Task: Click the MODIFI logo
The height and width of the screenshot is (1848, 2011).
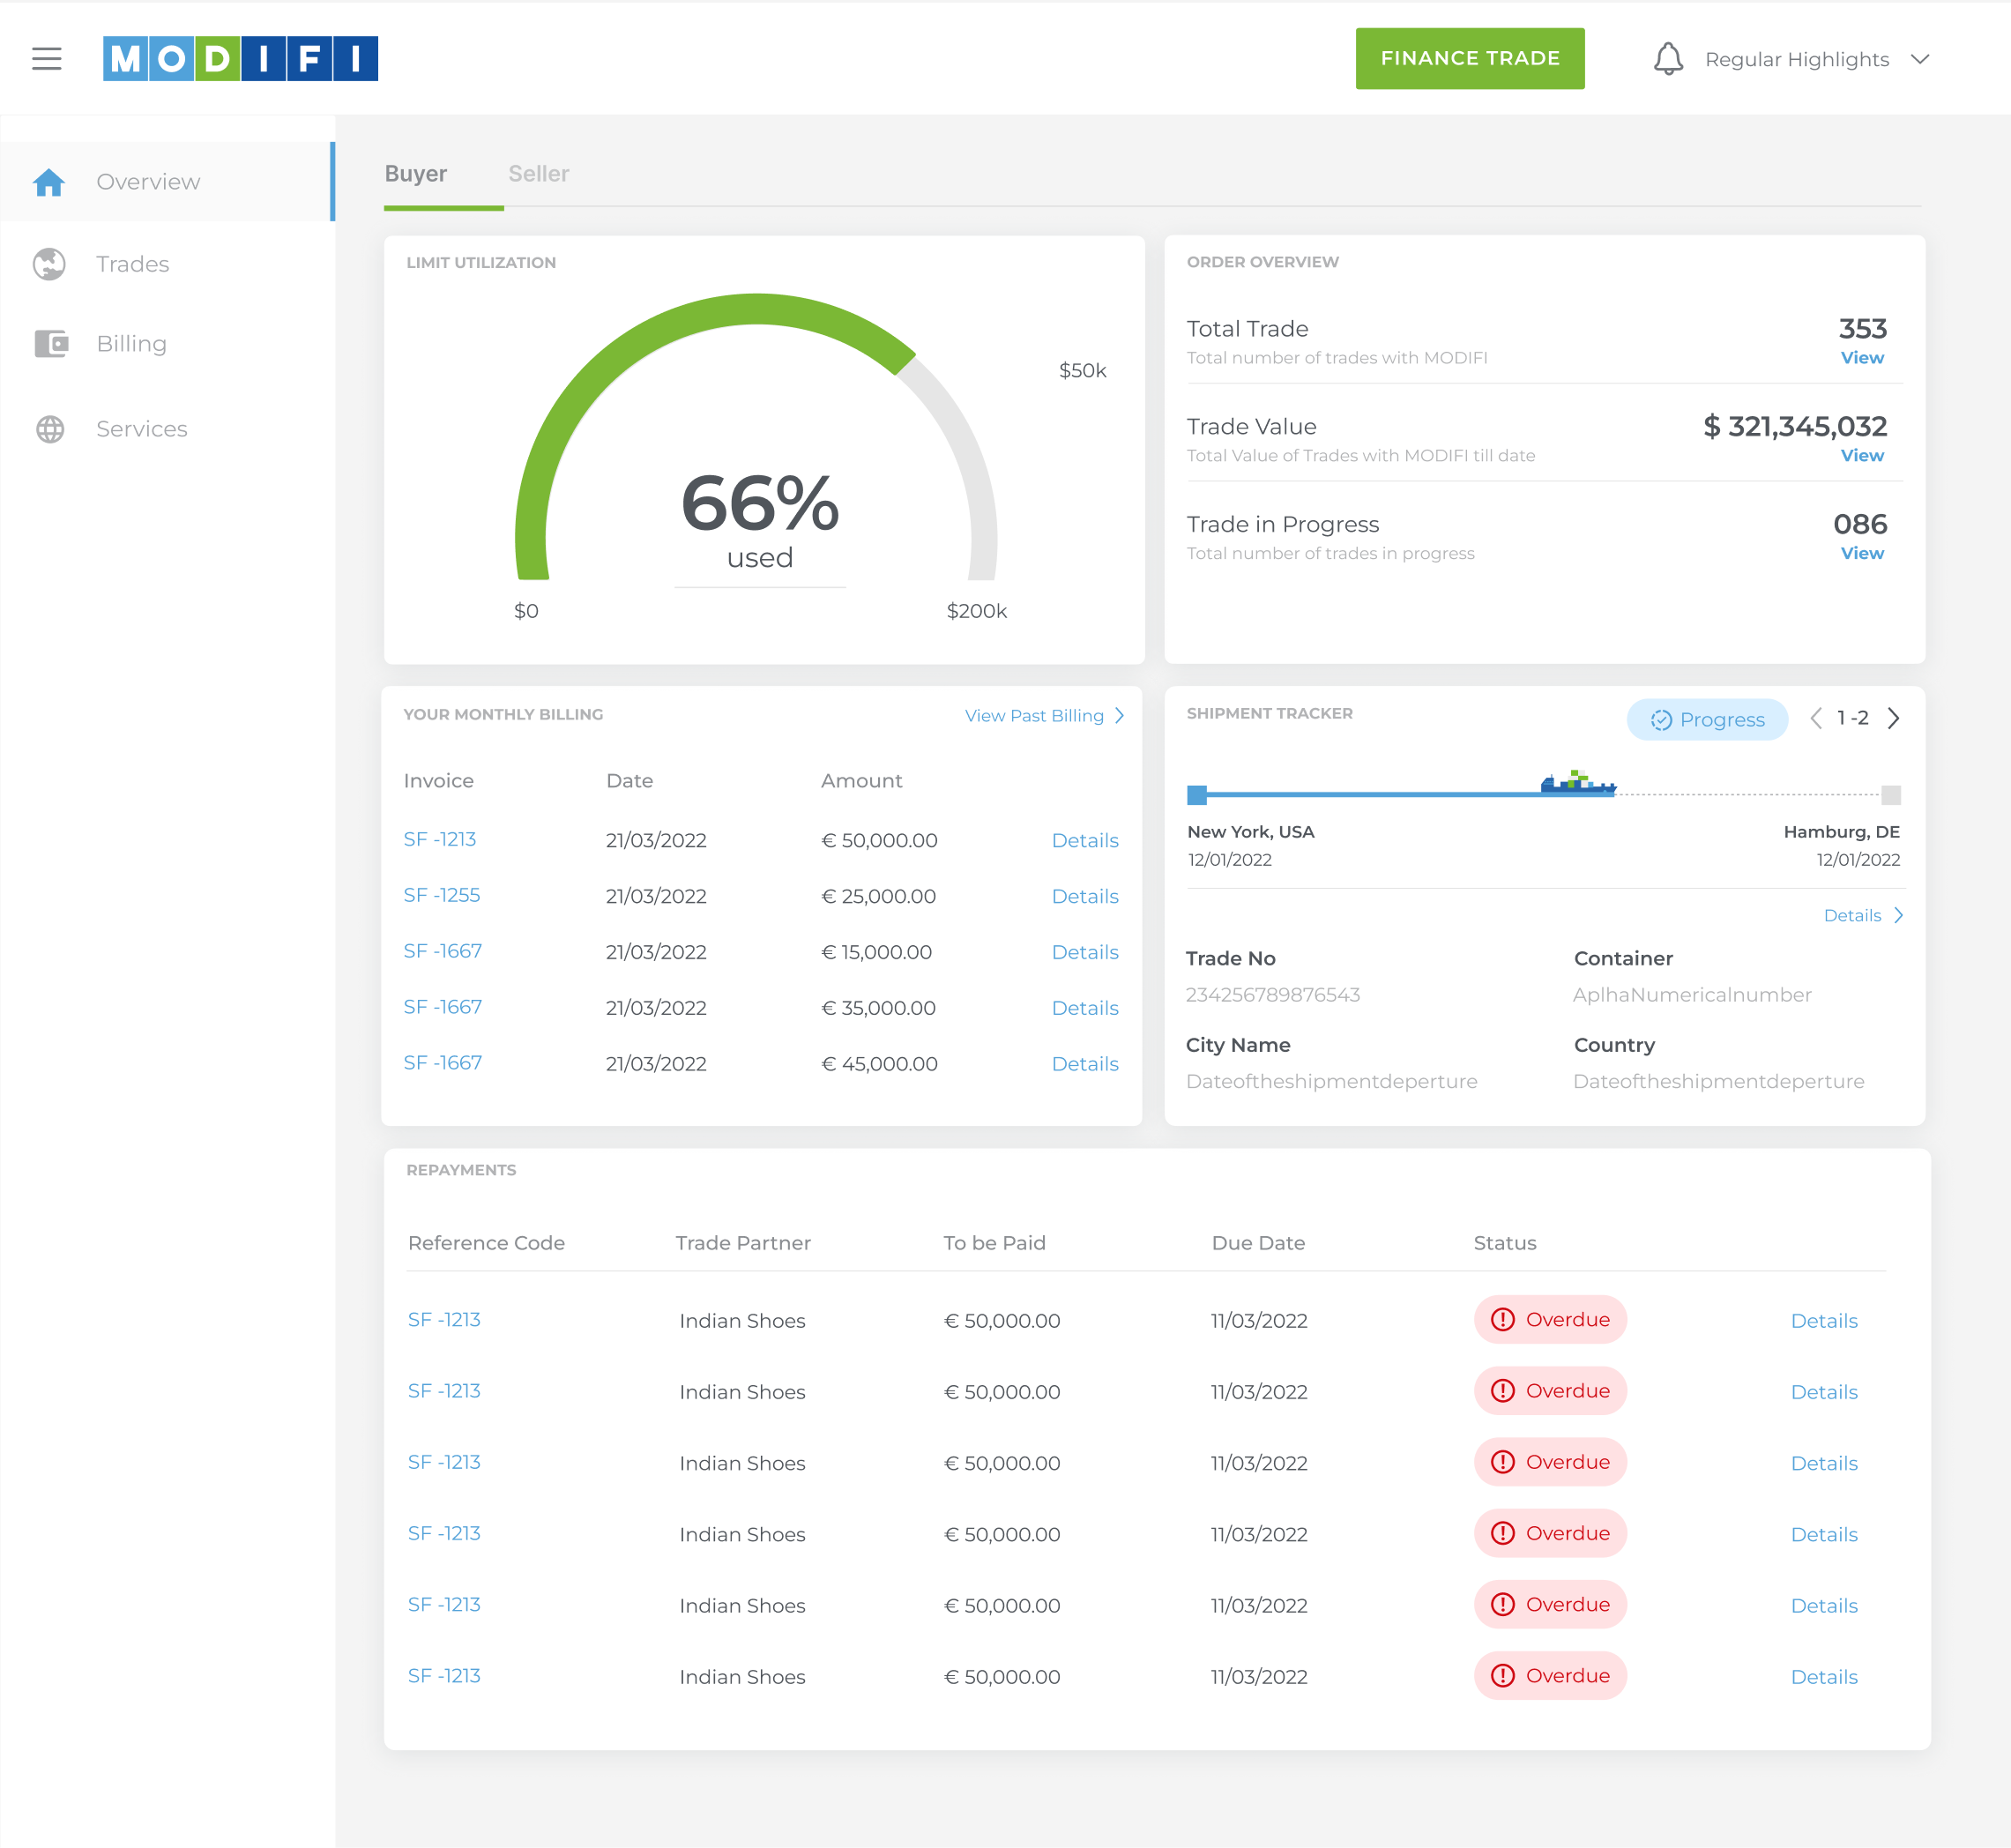Action: 240,58
